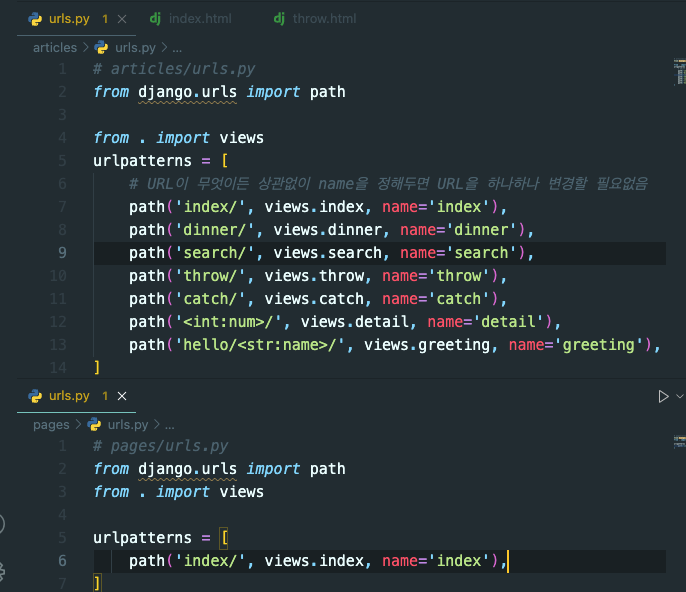
Task: Click the 'throw/' route string
Action: [214, 276]
